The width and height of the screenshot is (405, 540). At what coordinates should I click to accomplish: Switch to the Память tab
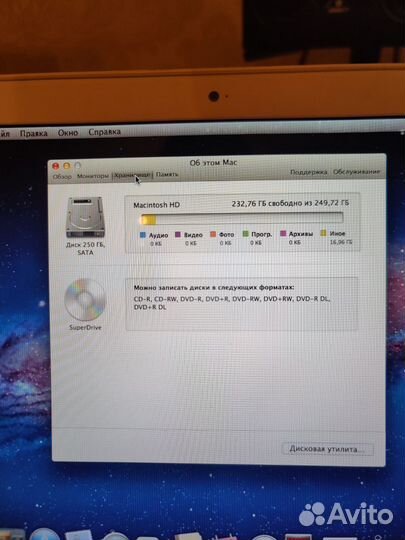point(167,175)
